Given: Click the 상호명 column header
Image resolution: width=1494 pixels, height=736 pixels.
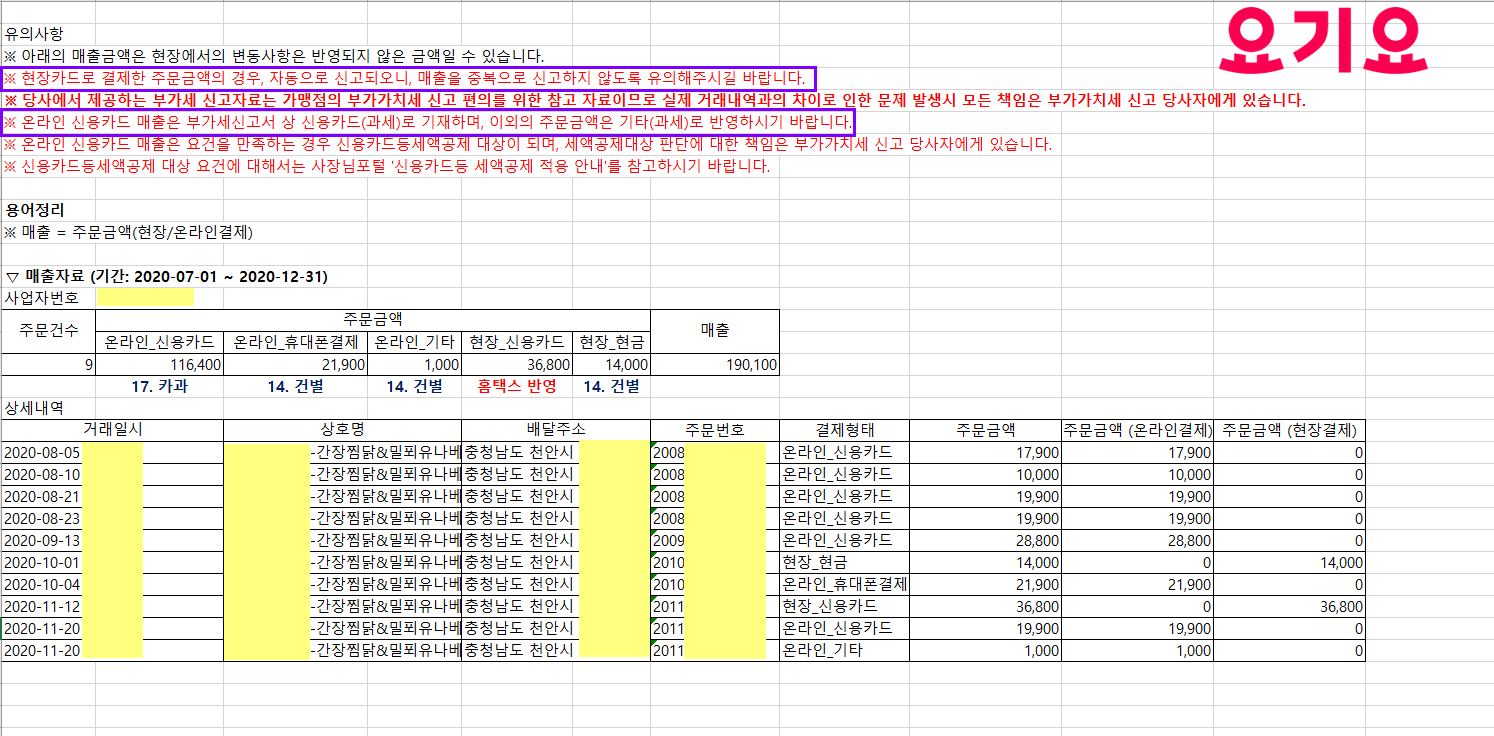Looking at the screenshot, I should (343, 430).
